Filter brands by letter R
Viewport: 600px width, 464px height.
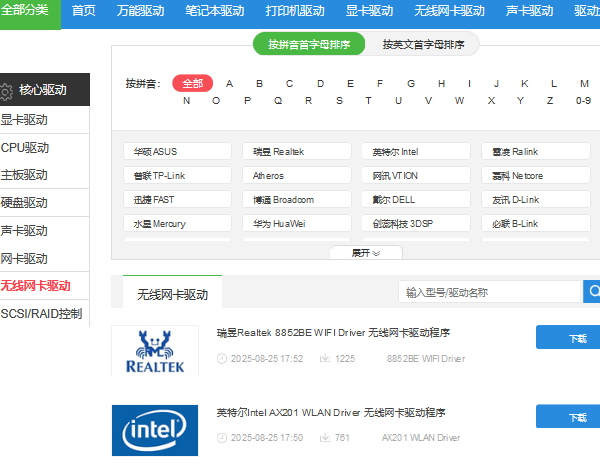click(309, 100)
